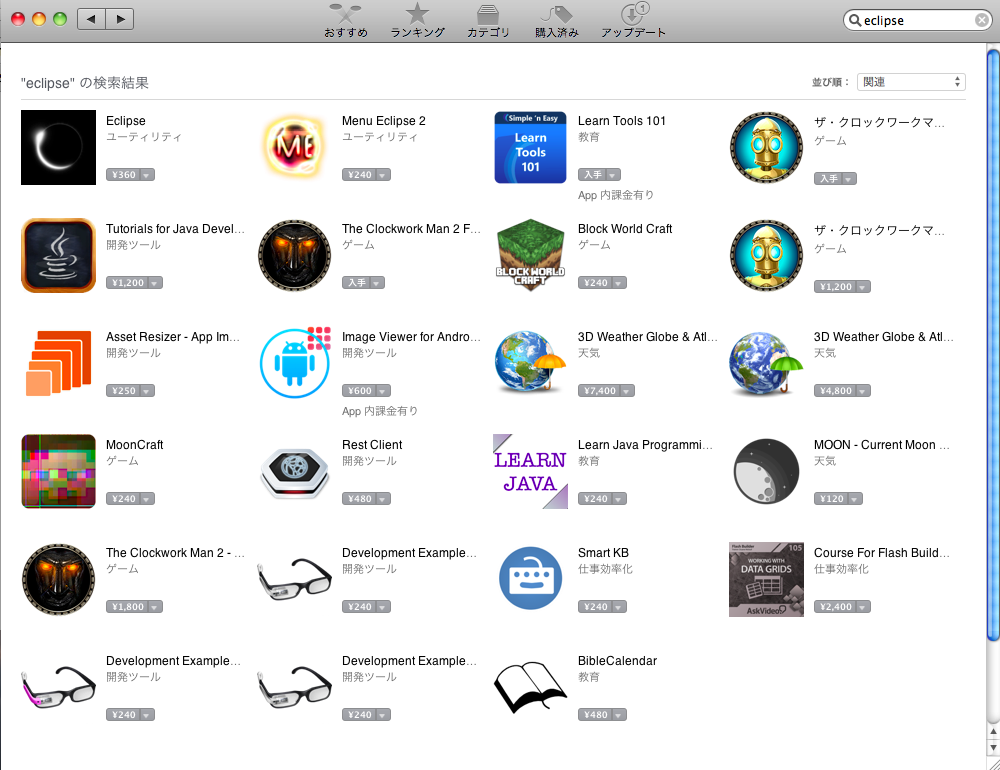Open The Clockwork Man 2 ¥1,800 icon
This screenshot has width=1000, height=770.
58,579
